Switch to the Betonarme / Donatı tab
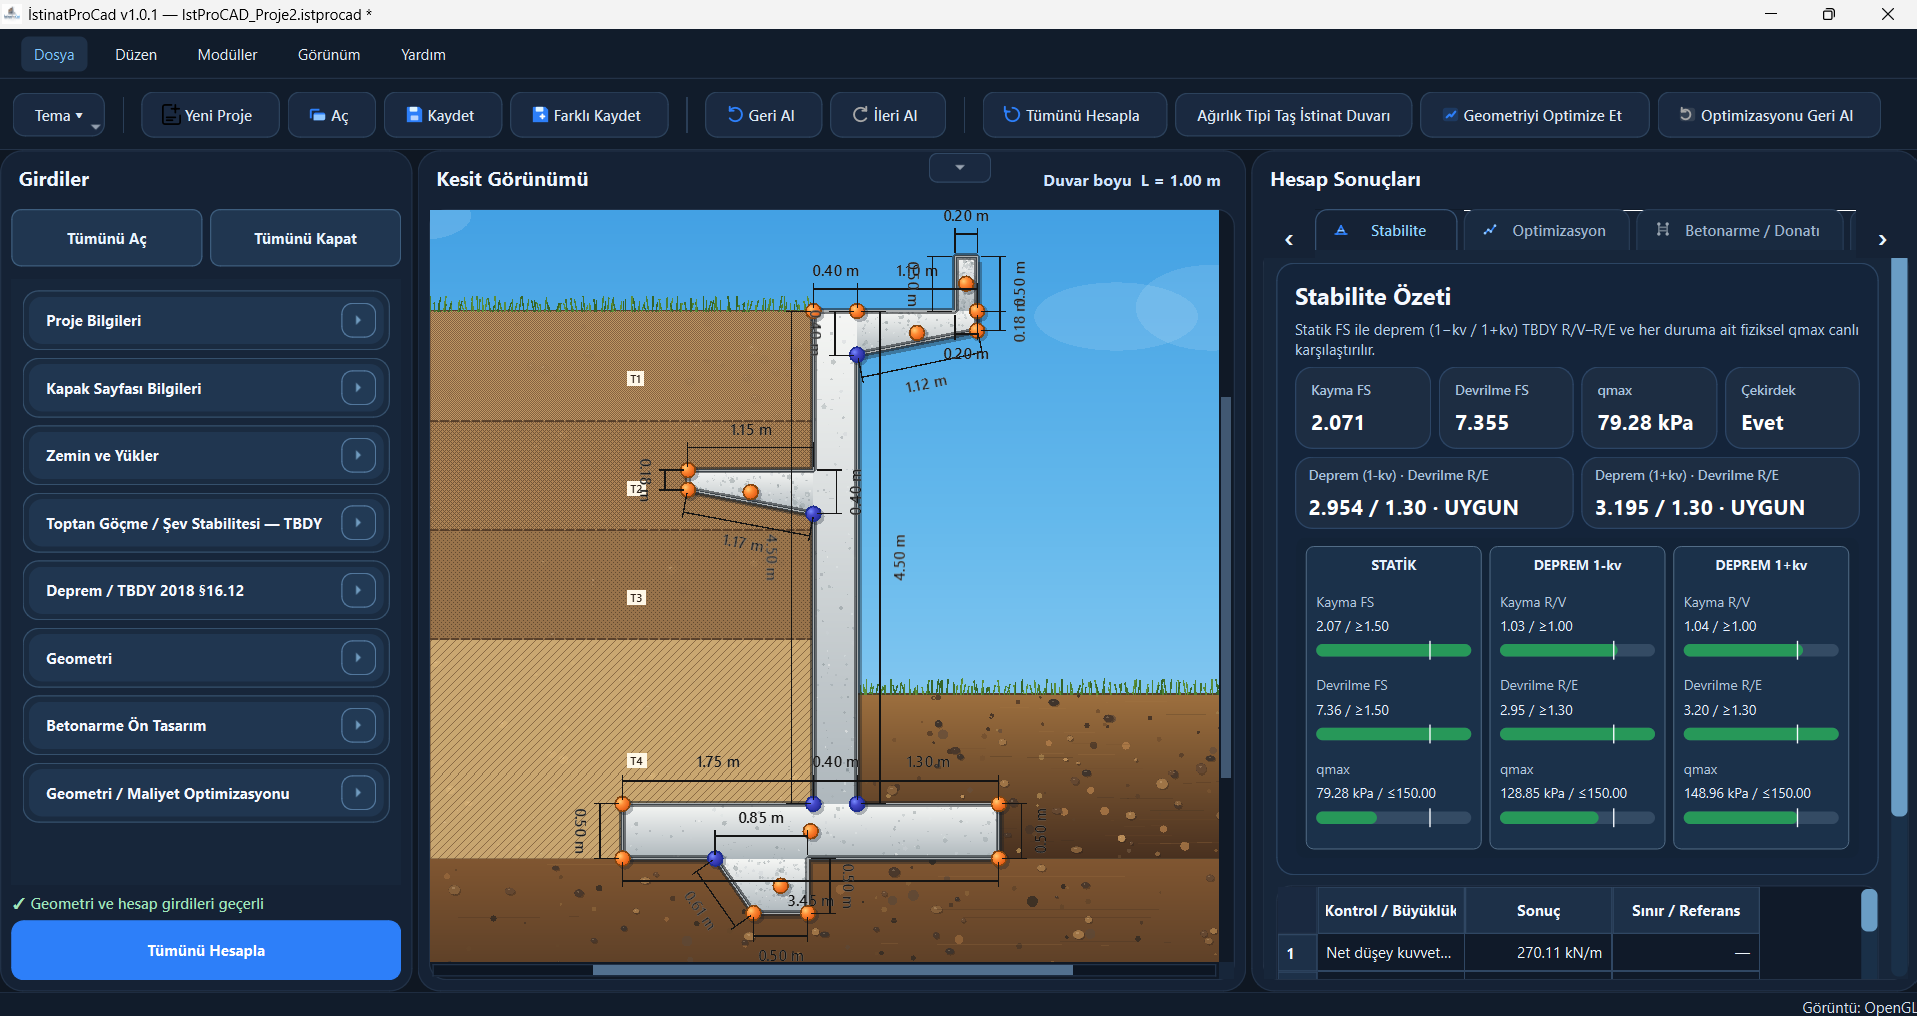Viewport: 1917px width, 1016px height. click(1738, 230)
